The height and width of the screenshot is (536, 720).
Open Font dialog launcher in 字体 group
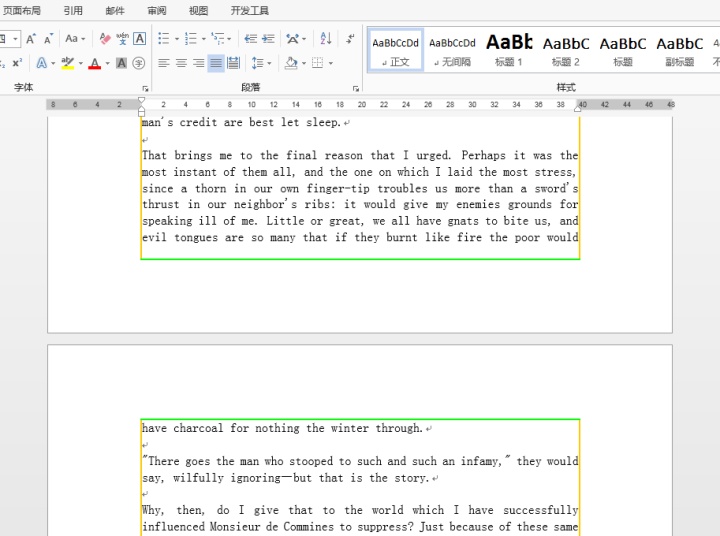(145, 88)
